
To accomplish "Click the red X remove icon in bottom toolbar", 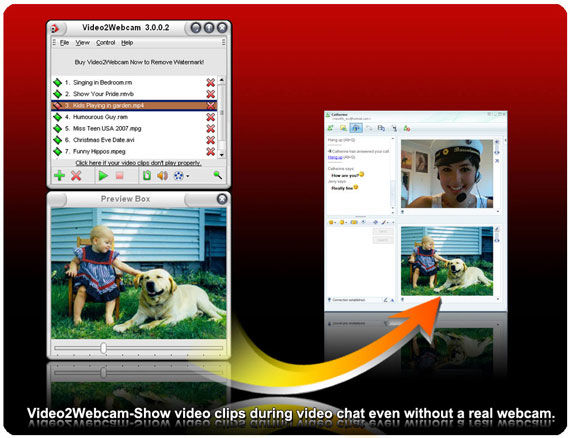I will [x=76, y=176].
